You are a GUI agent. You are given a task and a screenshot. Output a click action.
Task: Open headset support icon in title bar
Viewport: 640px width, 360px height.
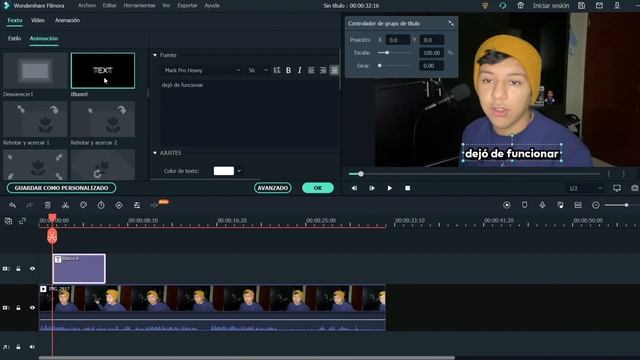click(x=502, y=6)
